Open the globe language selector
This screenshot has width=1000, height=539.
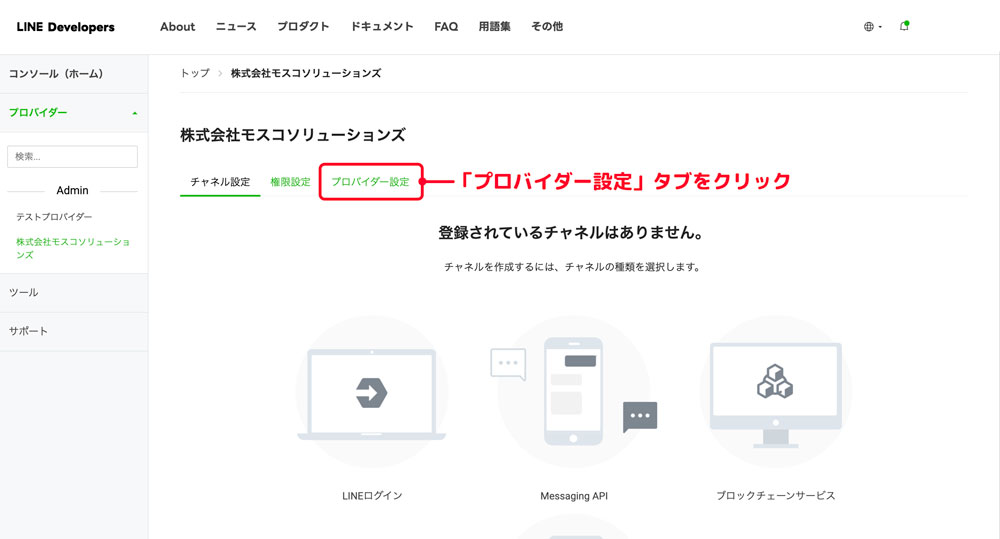tap(872, 27)
